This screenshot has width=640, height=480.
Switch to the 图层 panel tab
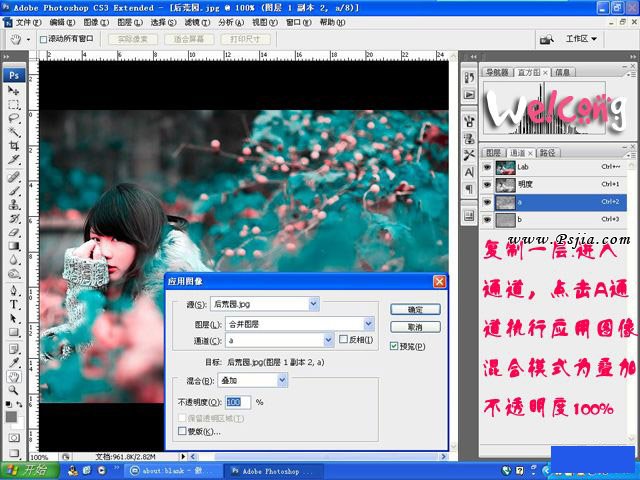tap(493, 153)
